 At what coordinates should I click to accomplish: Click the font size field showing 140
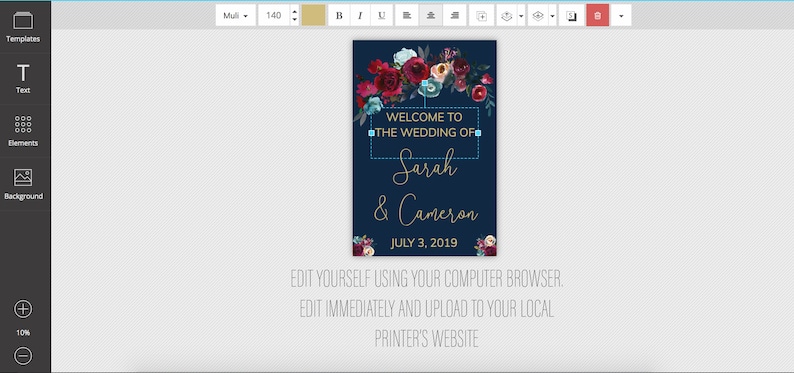(273, 16)
